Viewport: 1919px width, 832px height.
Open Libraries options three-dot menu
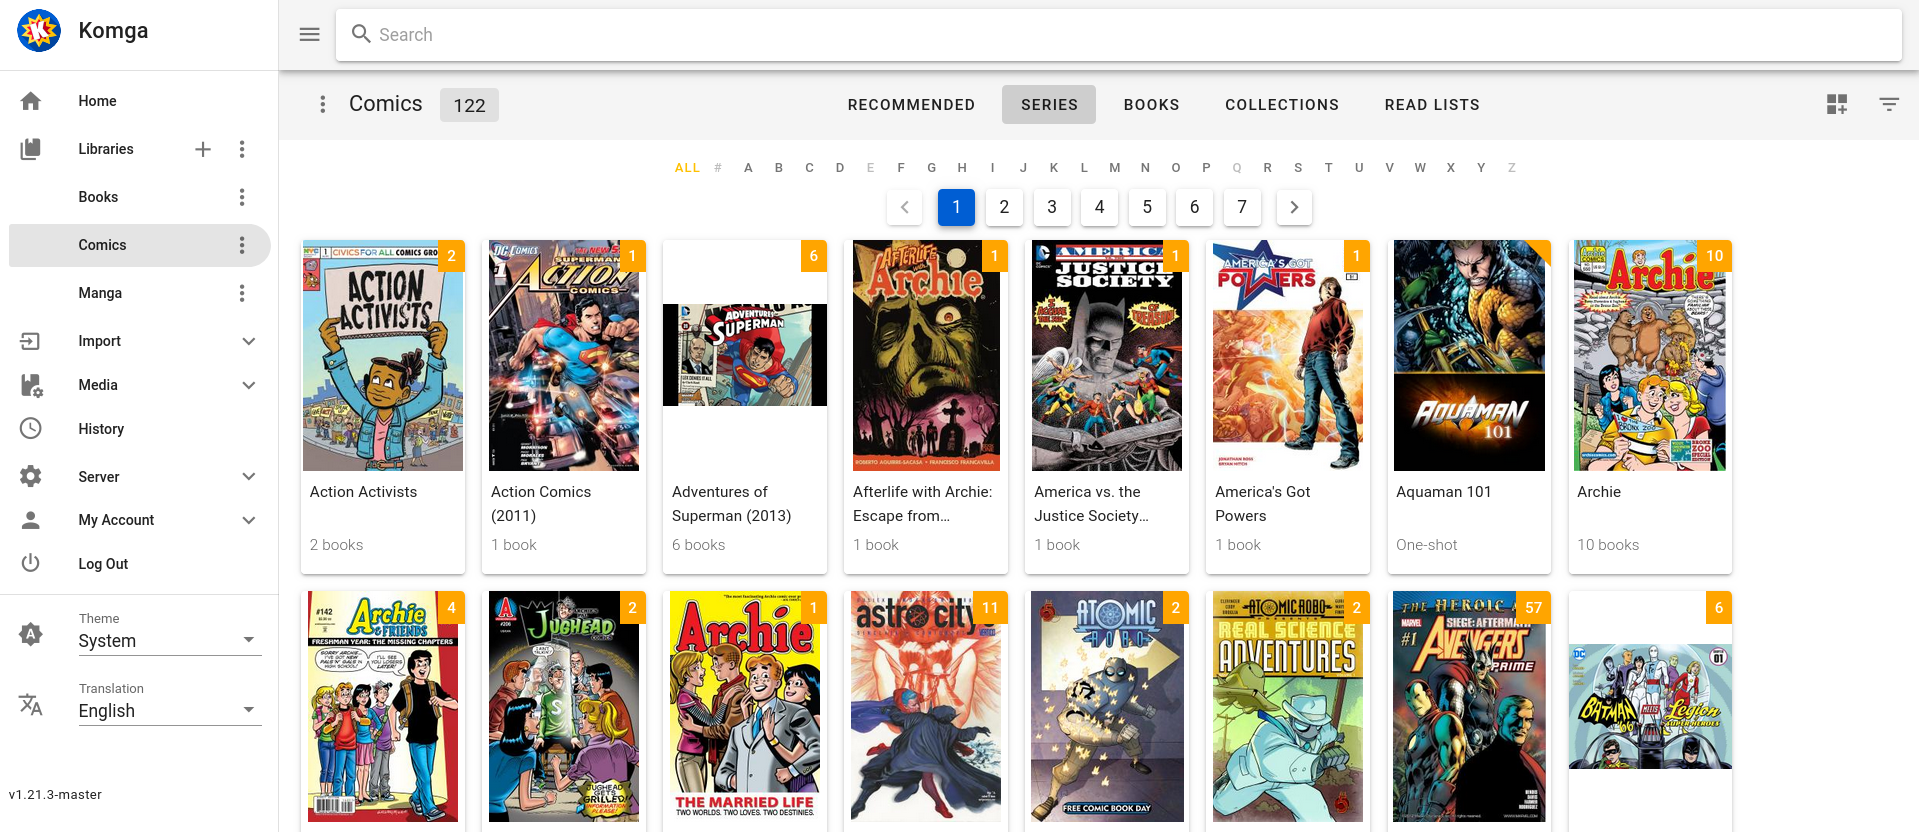[x=242, y=149]
